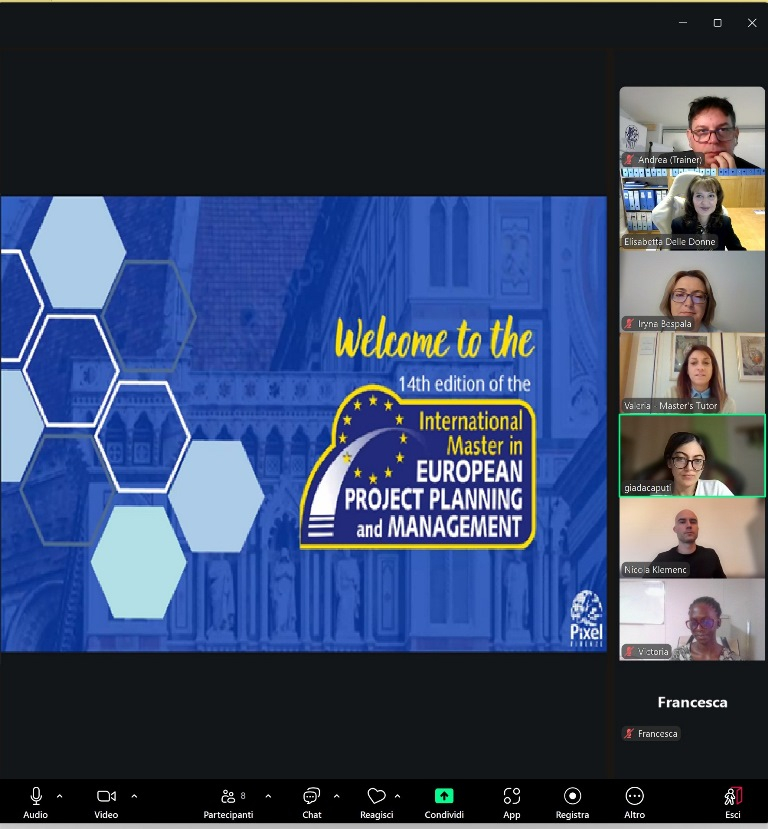This screenshot has width=768, height=829.
Task: Open the Altro more options menu
Action: tap(634, 797)
